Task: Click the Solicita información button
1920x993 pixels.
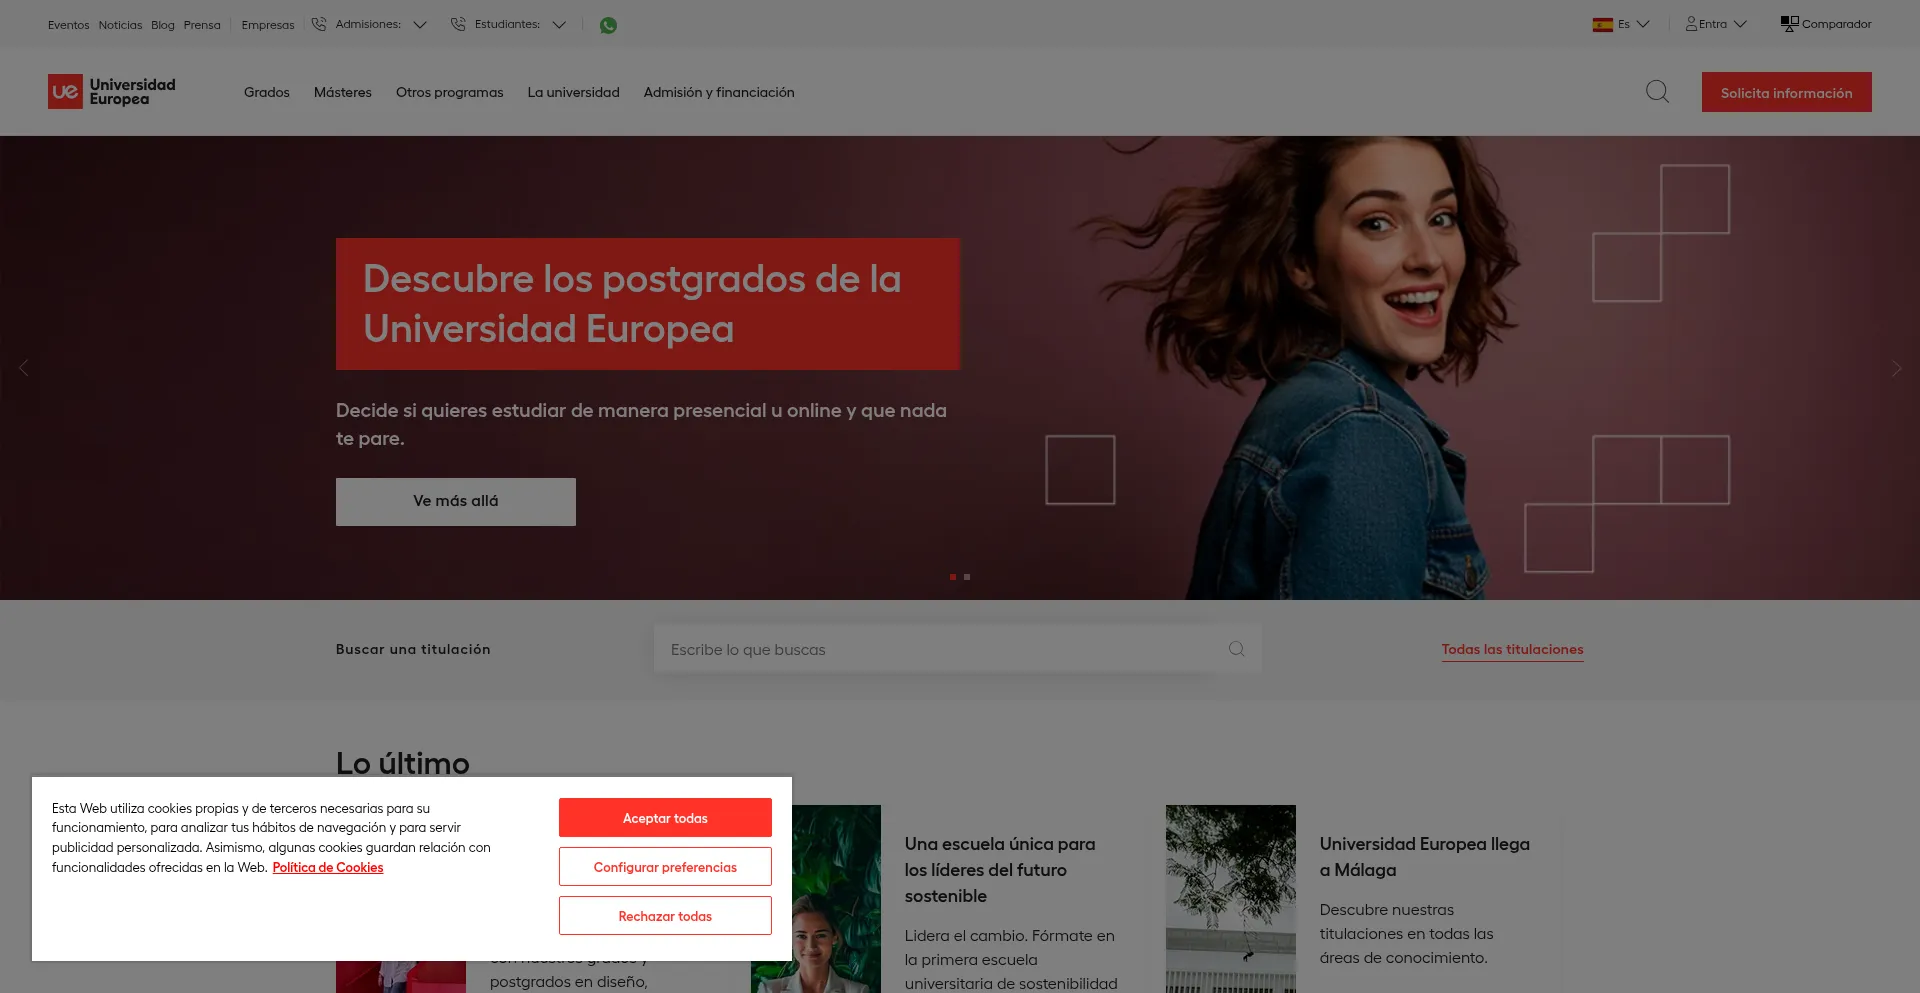Action: coord(1786,92)
